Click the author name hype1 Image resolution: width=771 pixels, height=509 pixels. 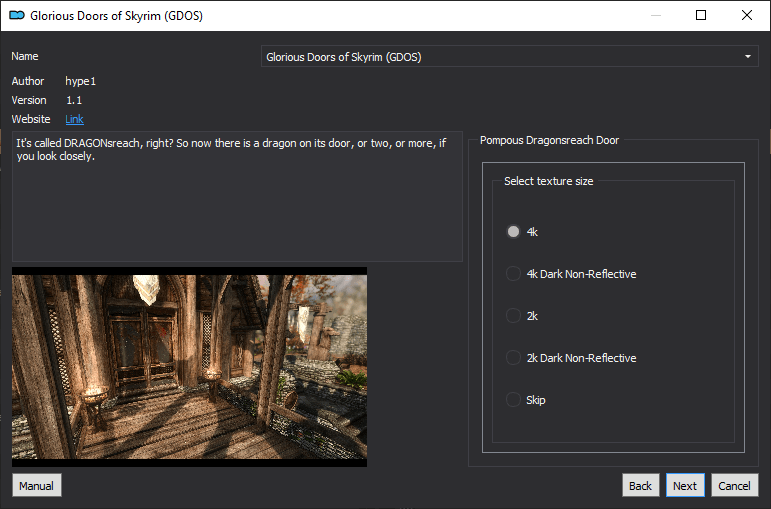[81, 81]
